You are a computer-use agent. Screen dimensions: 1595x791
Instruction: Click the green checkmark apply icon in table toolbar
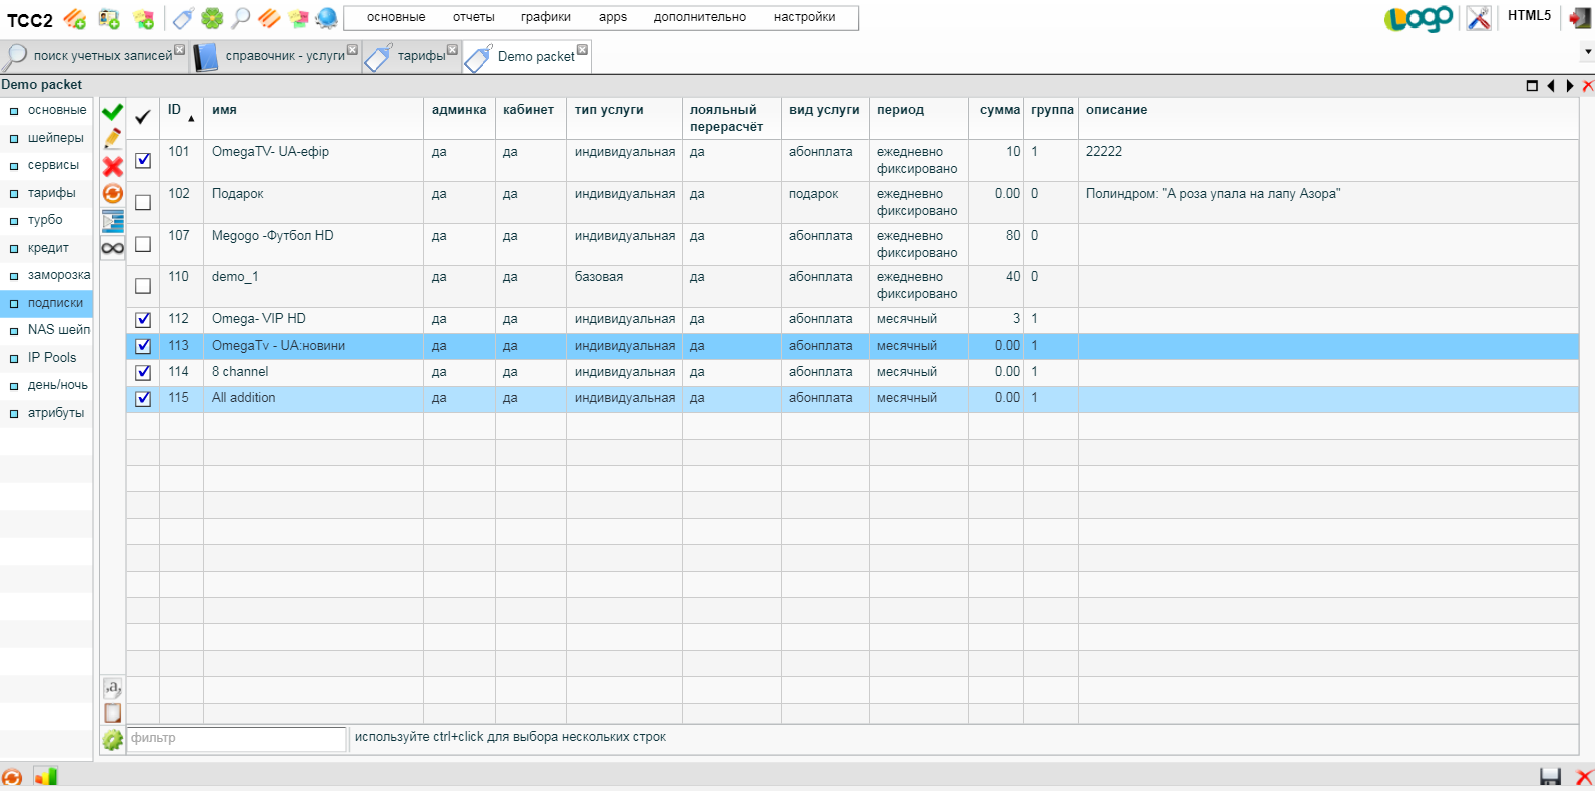pos(112,111)
